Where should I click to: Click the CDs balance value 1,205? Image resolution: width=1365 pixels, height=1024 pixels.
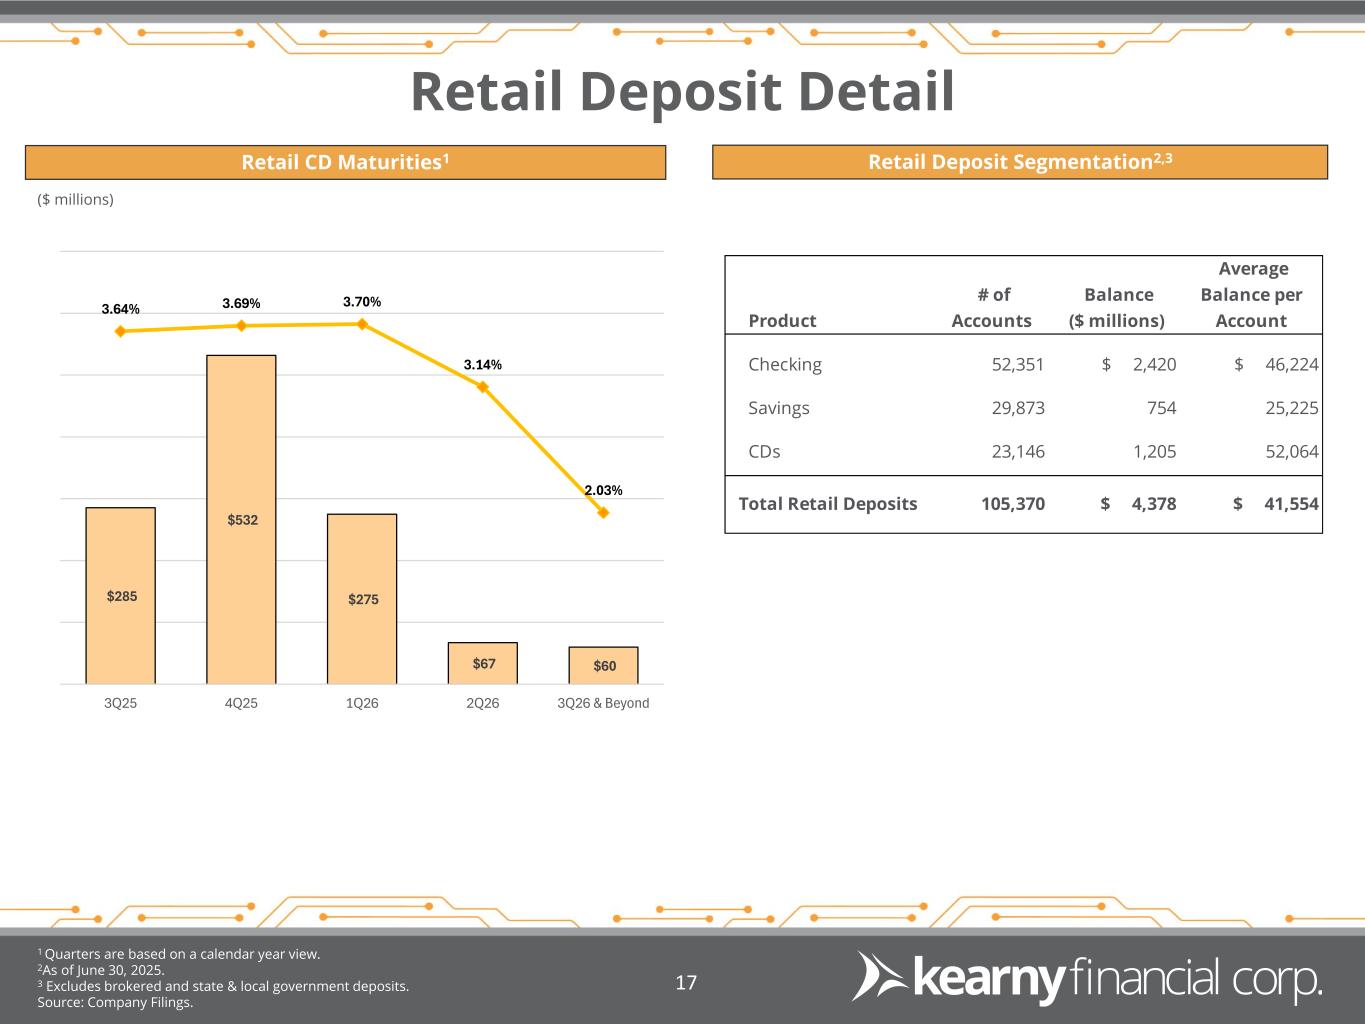point(1154,451)
